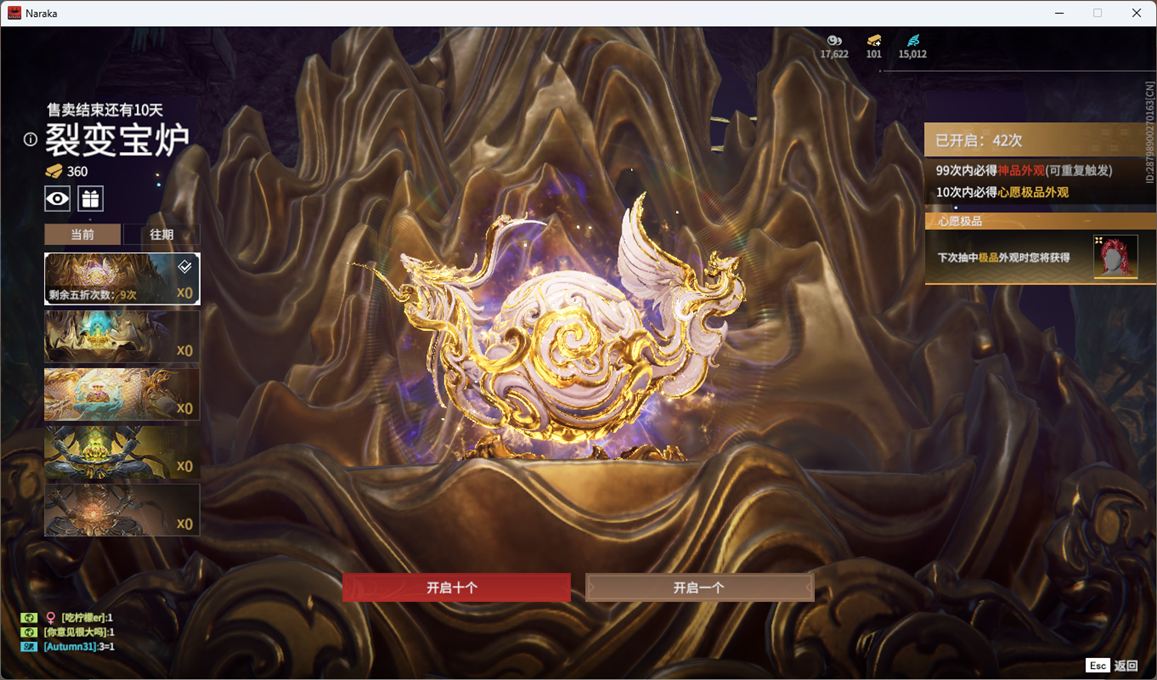Click the Naraka app icon in title bar
Viewport: 1157px width, 680px height.
[x=14, y=13]
